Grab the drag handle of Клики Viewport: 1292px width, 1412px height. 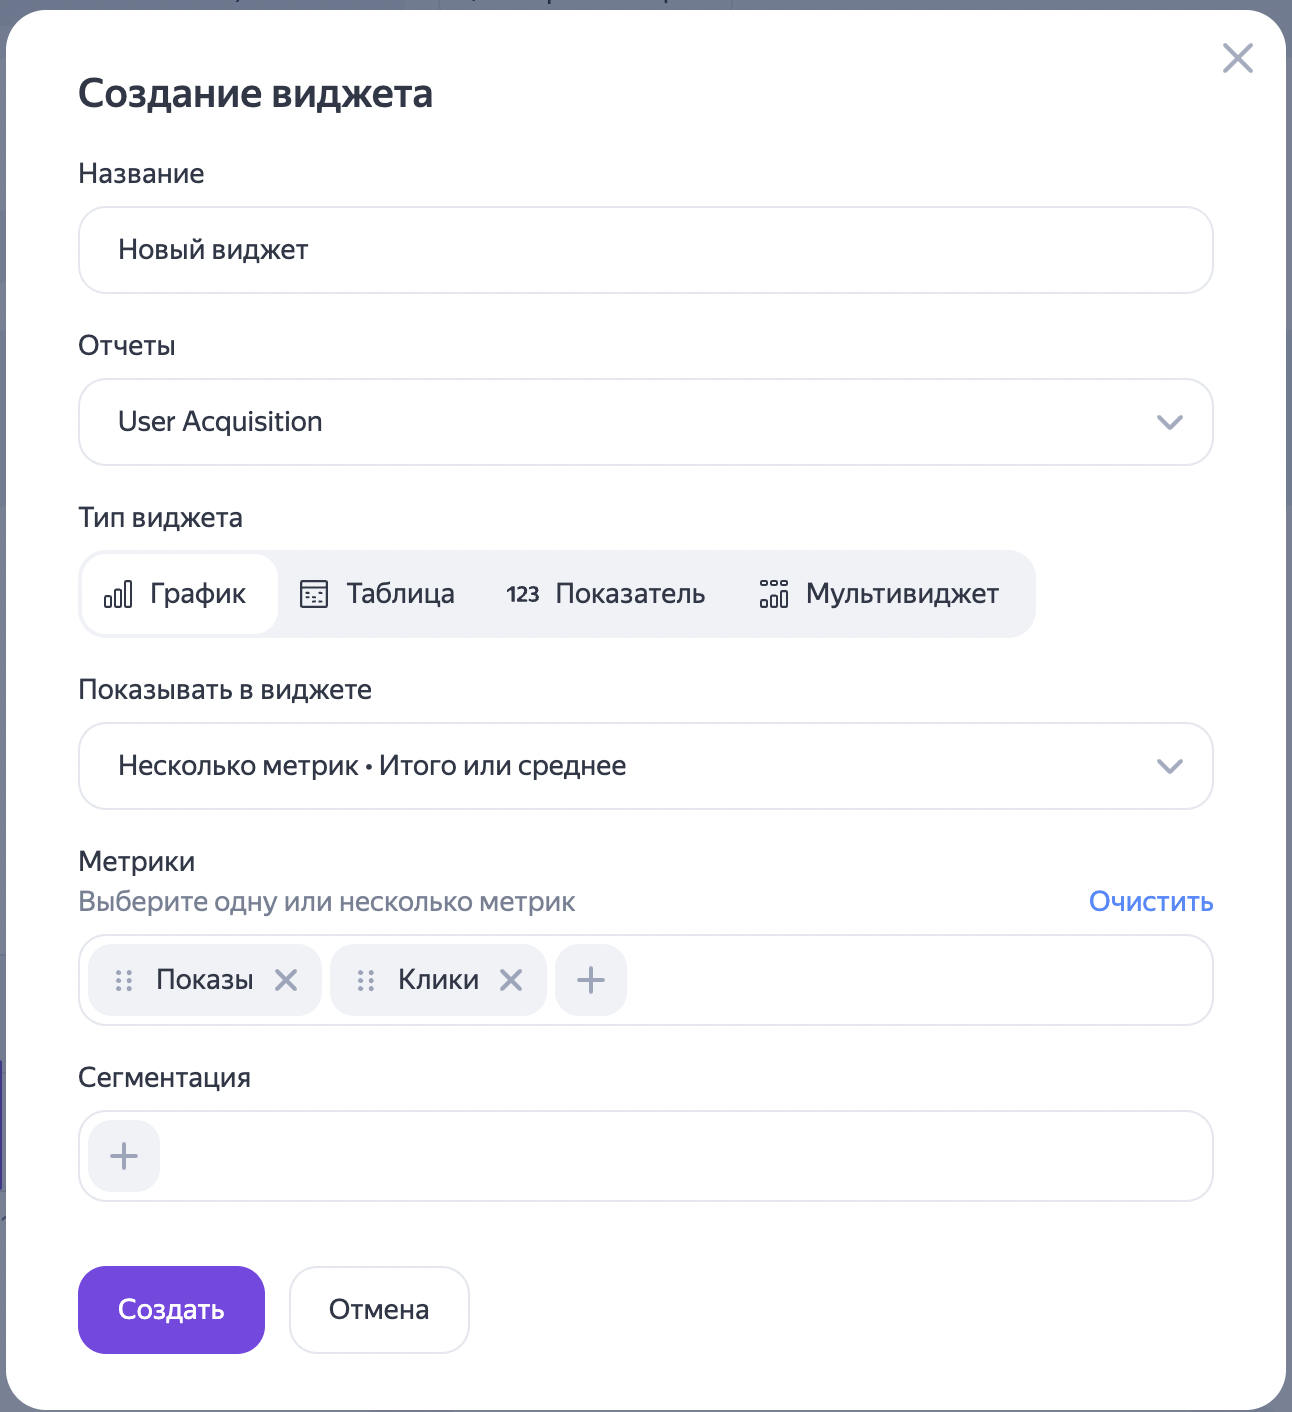366,980
